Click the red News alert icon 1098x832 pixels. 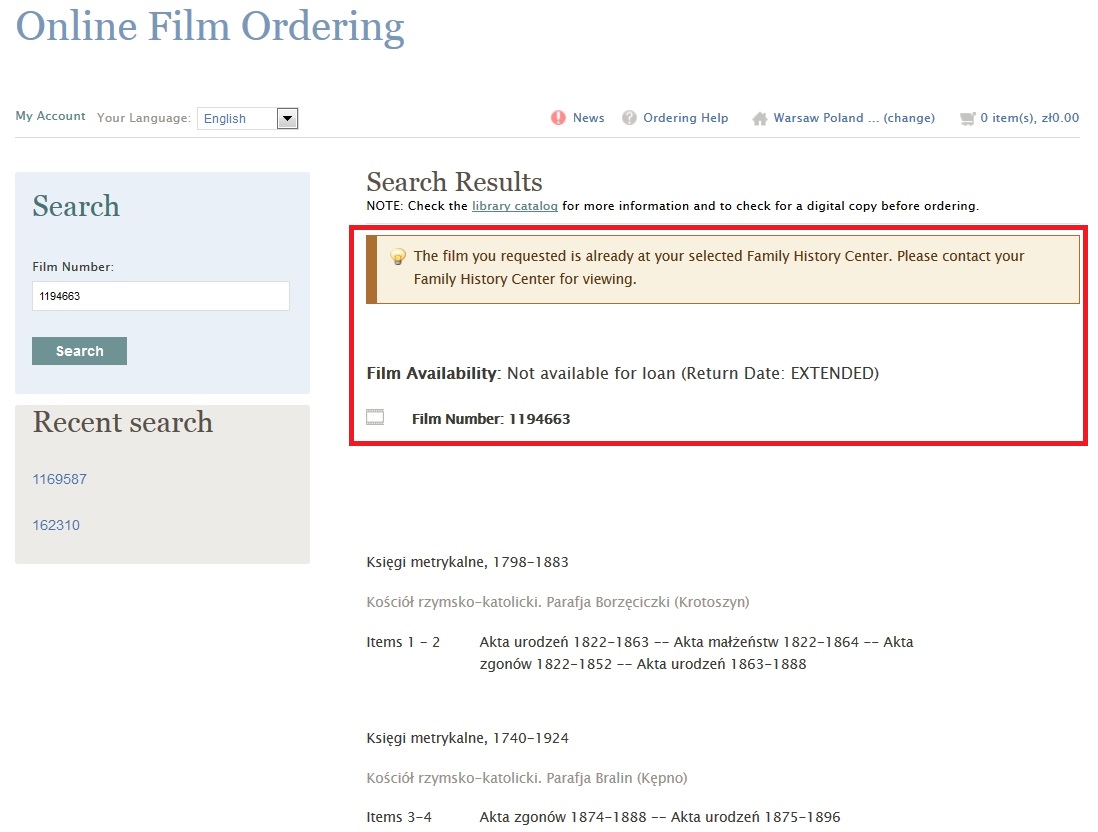(x=558, y=118)
